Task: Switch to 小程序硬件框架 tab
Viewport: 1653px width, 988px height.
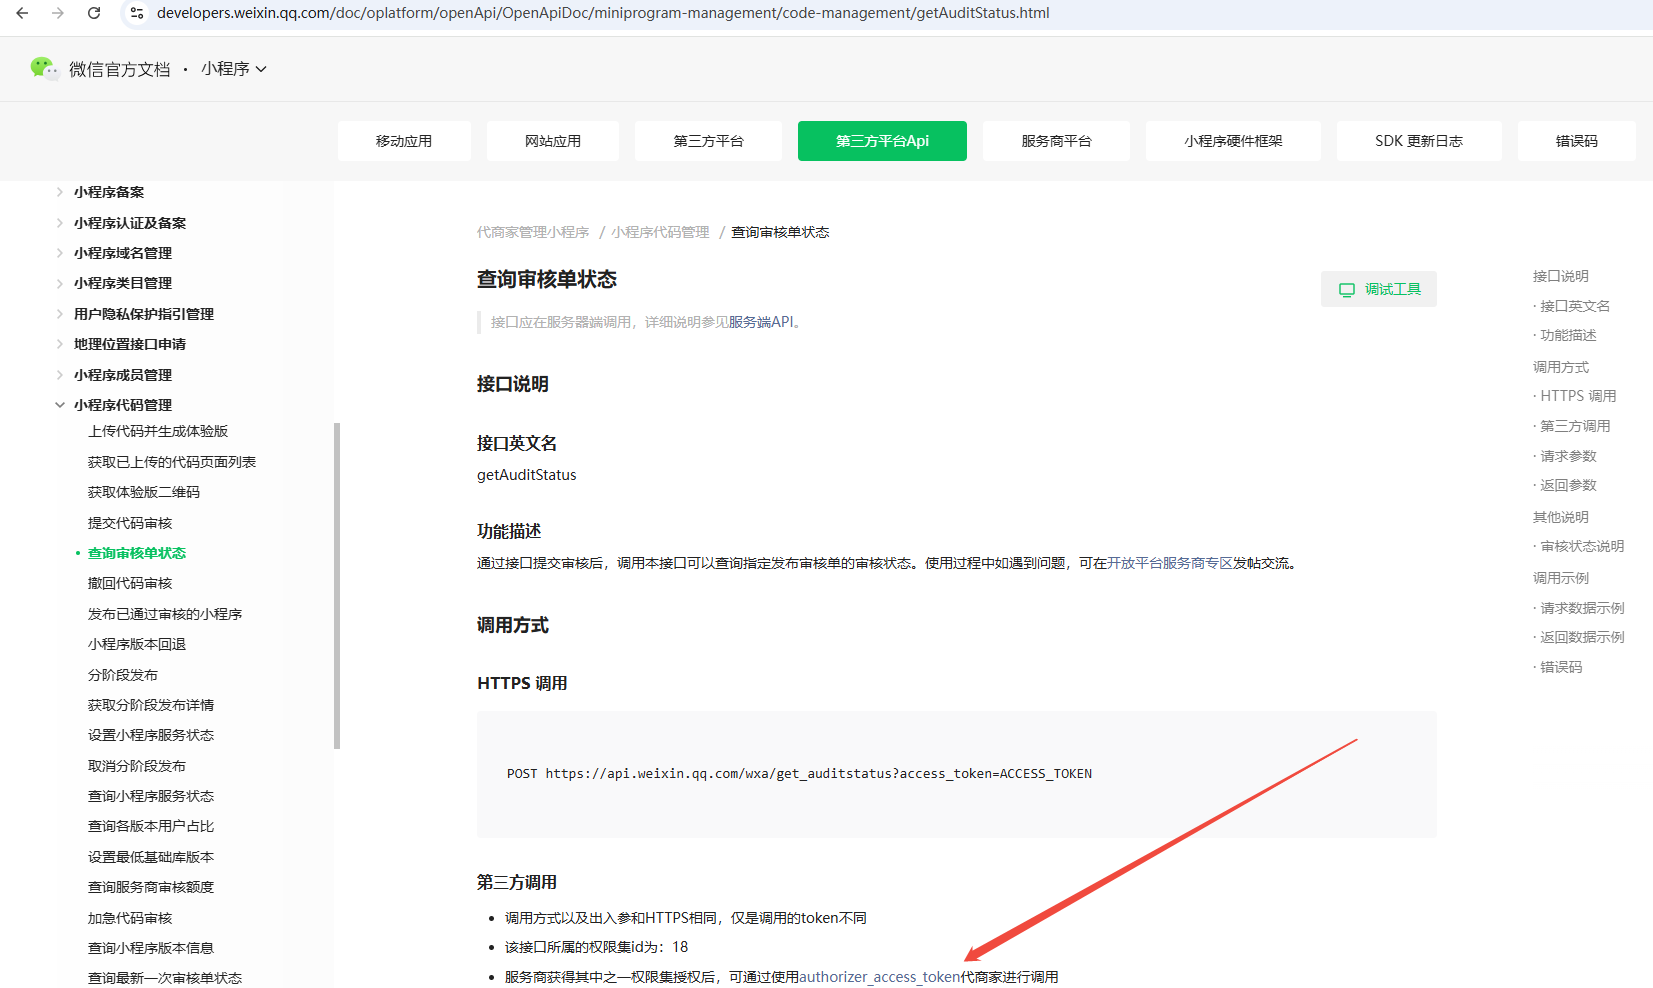Action: [x=1233, y=141]
